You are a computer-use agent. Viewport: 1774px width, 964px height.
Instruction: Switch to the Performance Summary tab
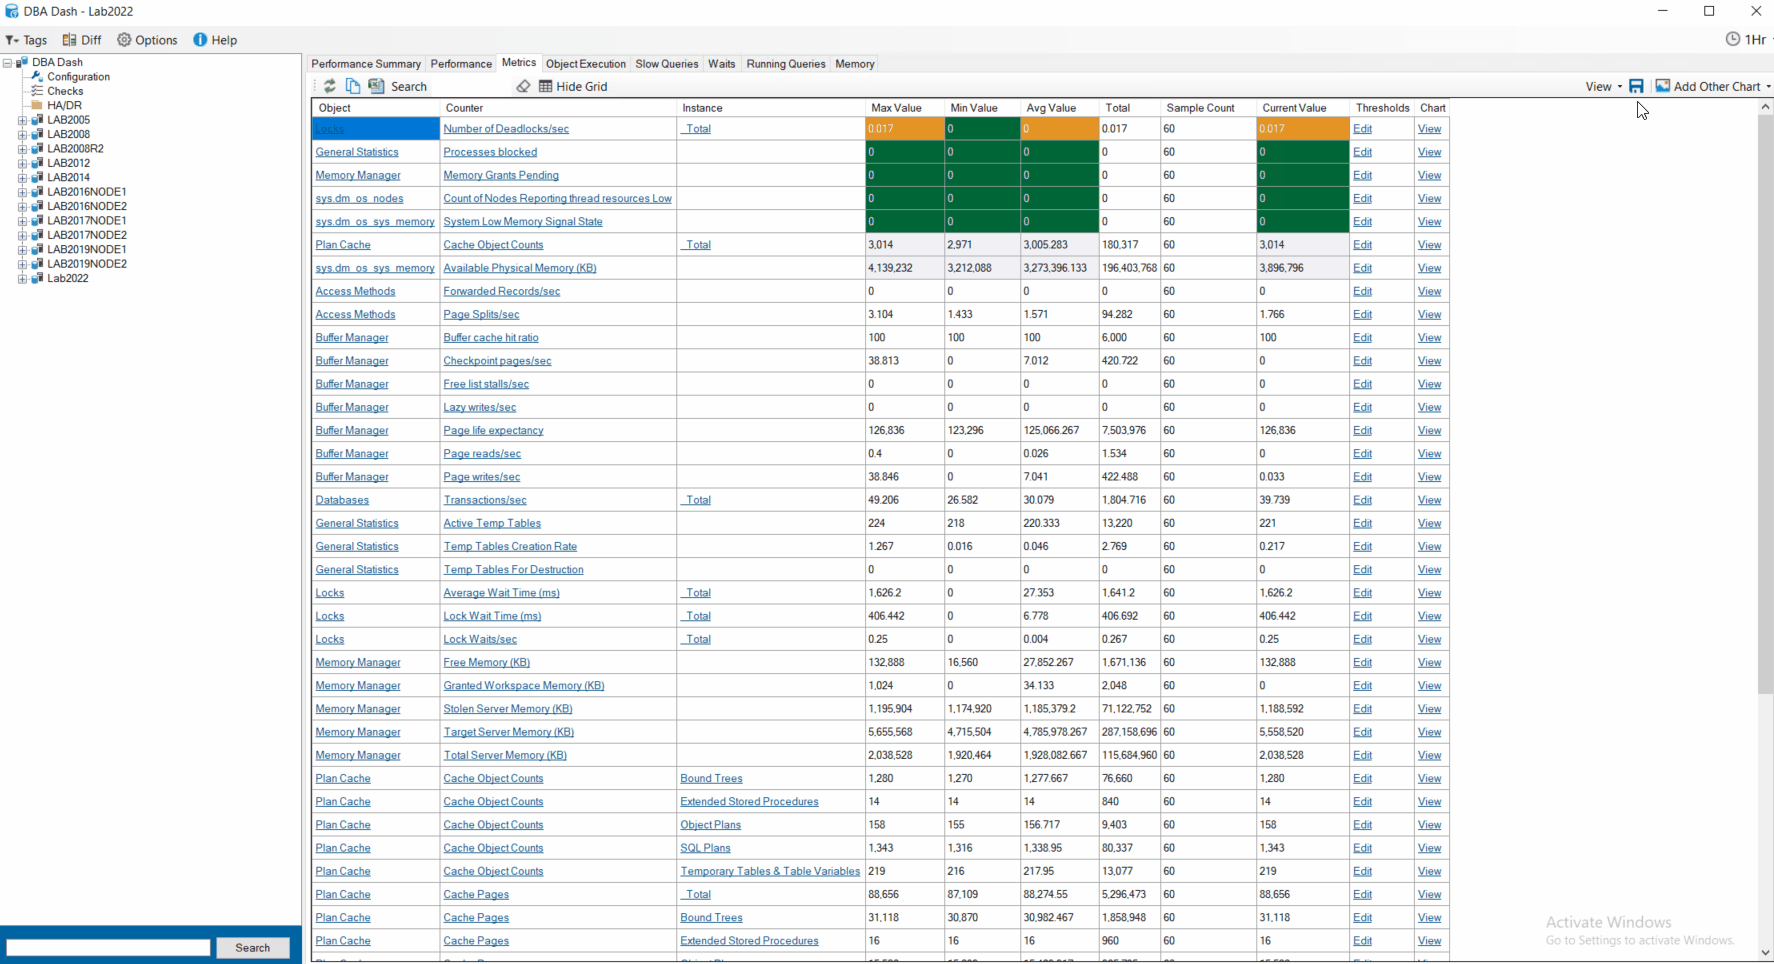(x=366, y=64)
